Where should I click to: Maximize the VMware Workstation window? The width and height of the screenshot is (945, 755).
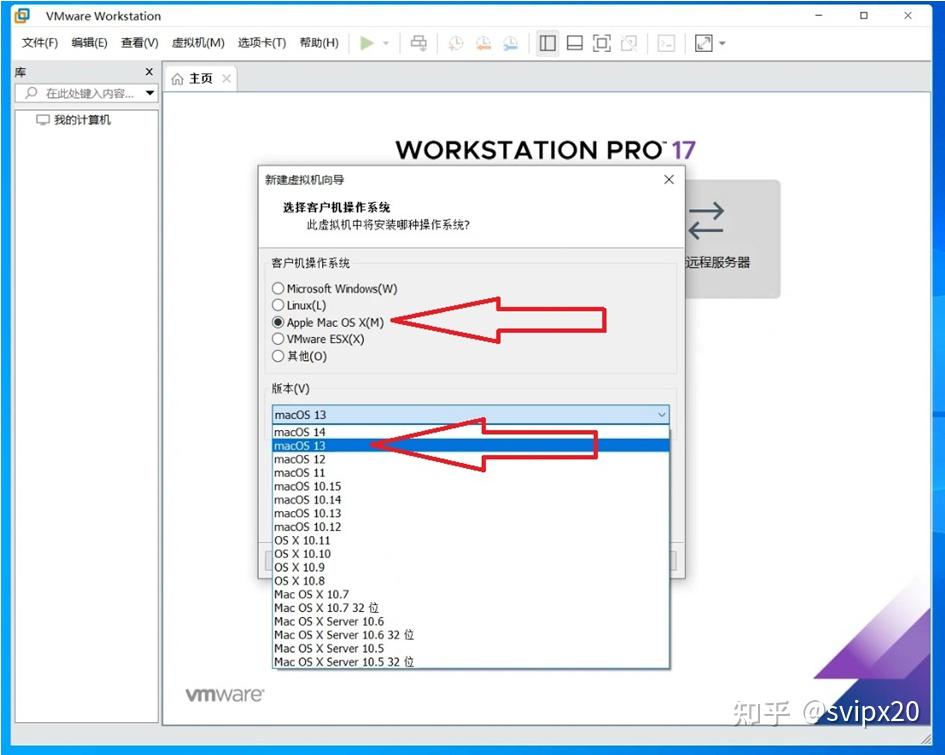click(864, 16)
